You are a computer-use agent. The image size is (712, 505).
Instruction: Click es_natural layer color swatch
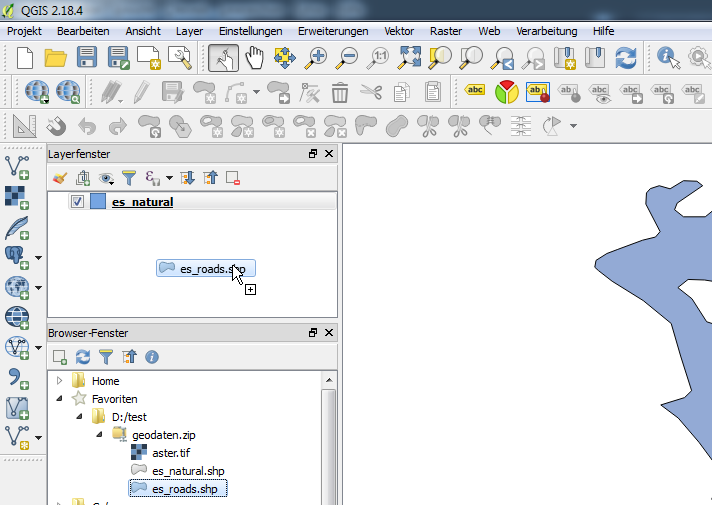click(98, 201)
